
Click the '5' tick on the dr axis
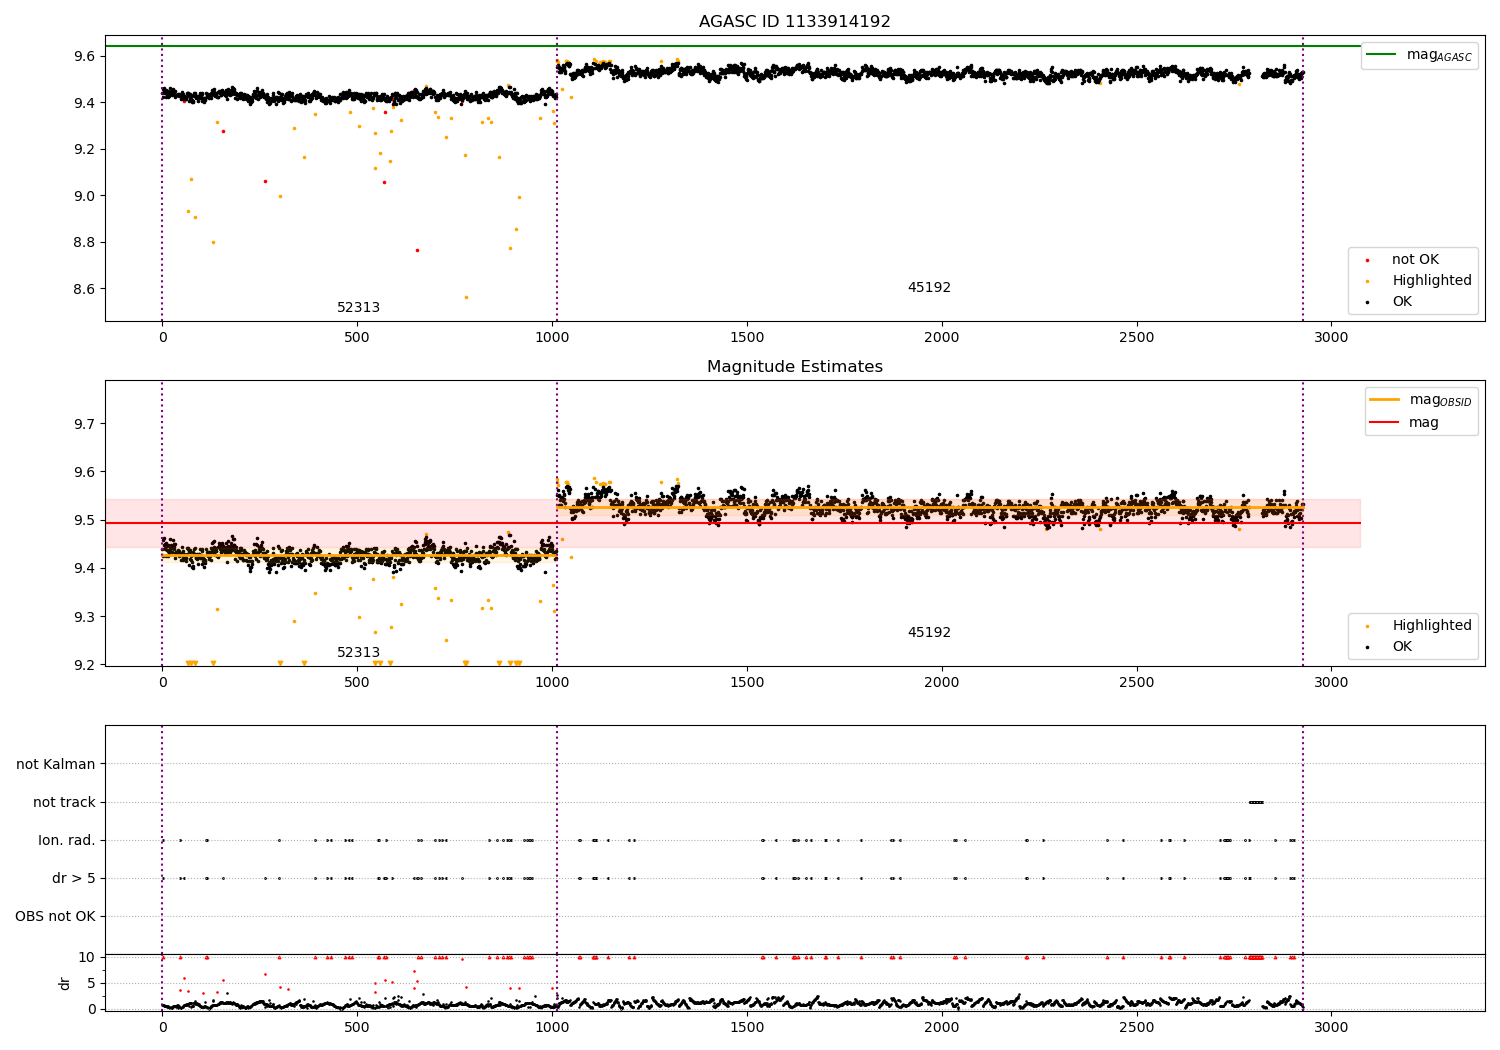click(x=91, y=984)
